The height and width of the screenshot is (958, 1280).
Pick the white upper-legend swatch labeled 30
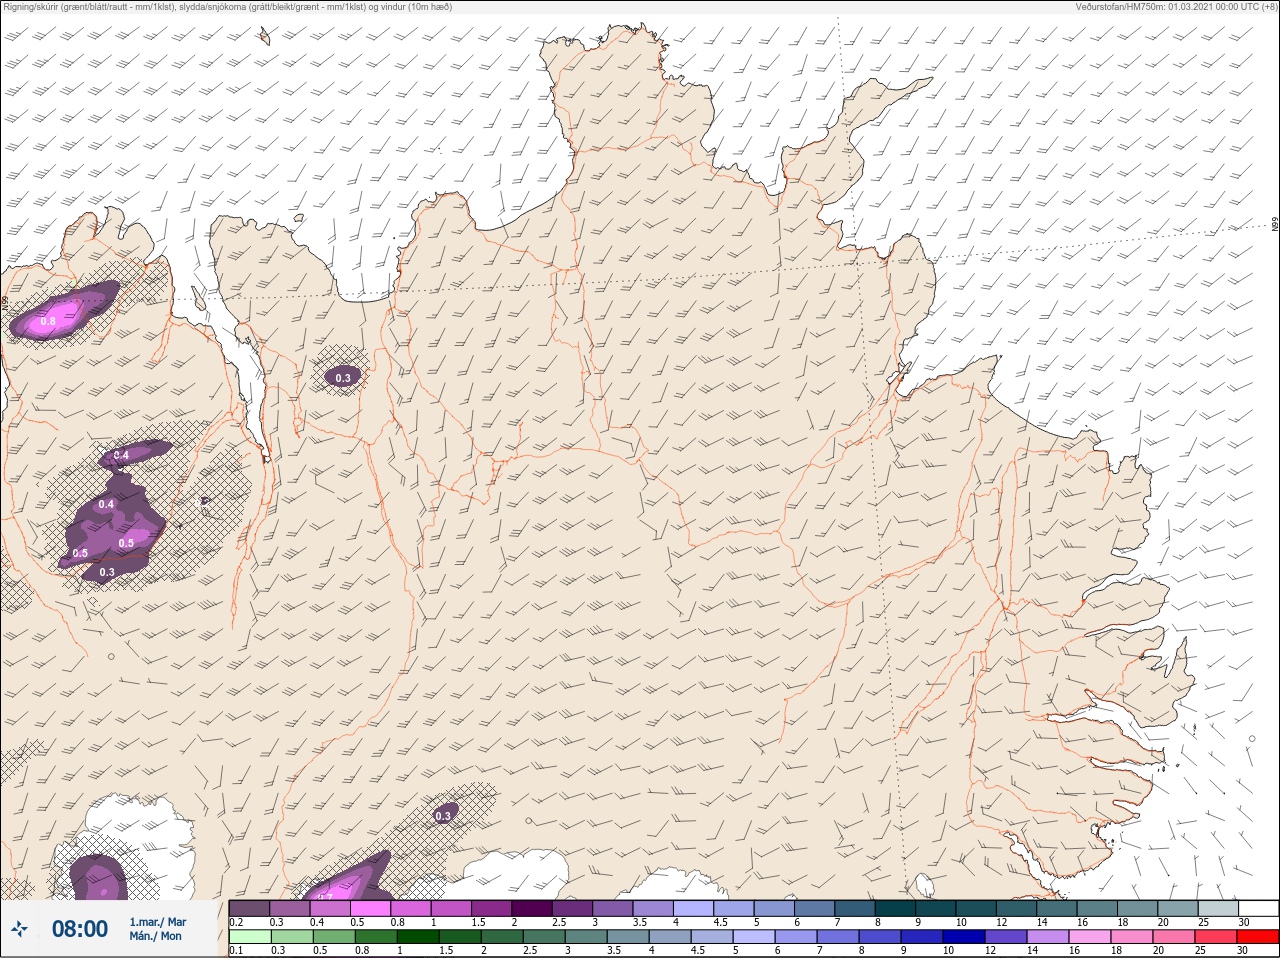[x=1258, y=908]
